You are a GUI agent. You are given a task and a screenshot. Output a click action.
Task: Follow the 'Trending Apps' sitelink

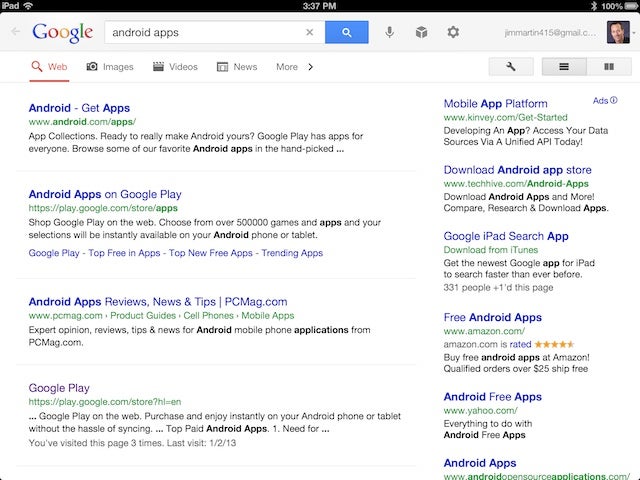tap(292, 253)
